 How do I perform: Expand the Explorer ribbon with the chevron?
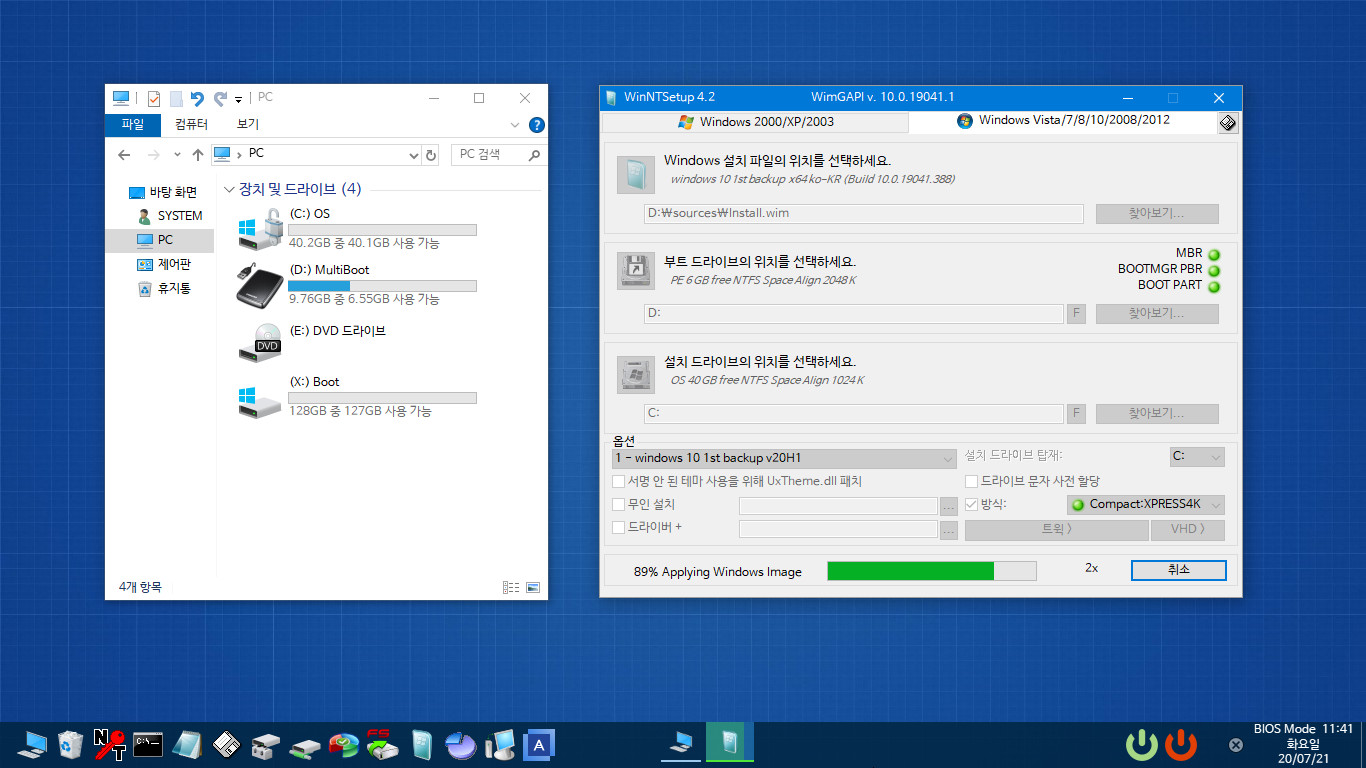tap(515, 125)
